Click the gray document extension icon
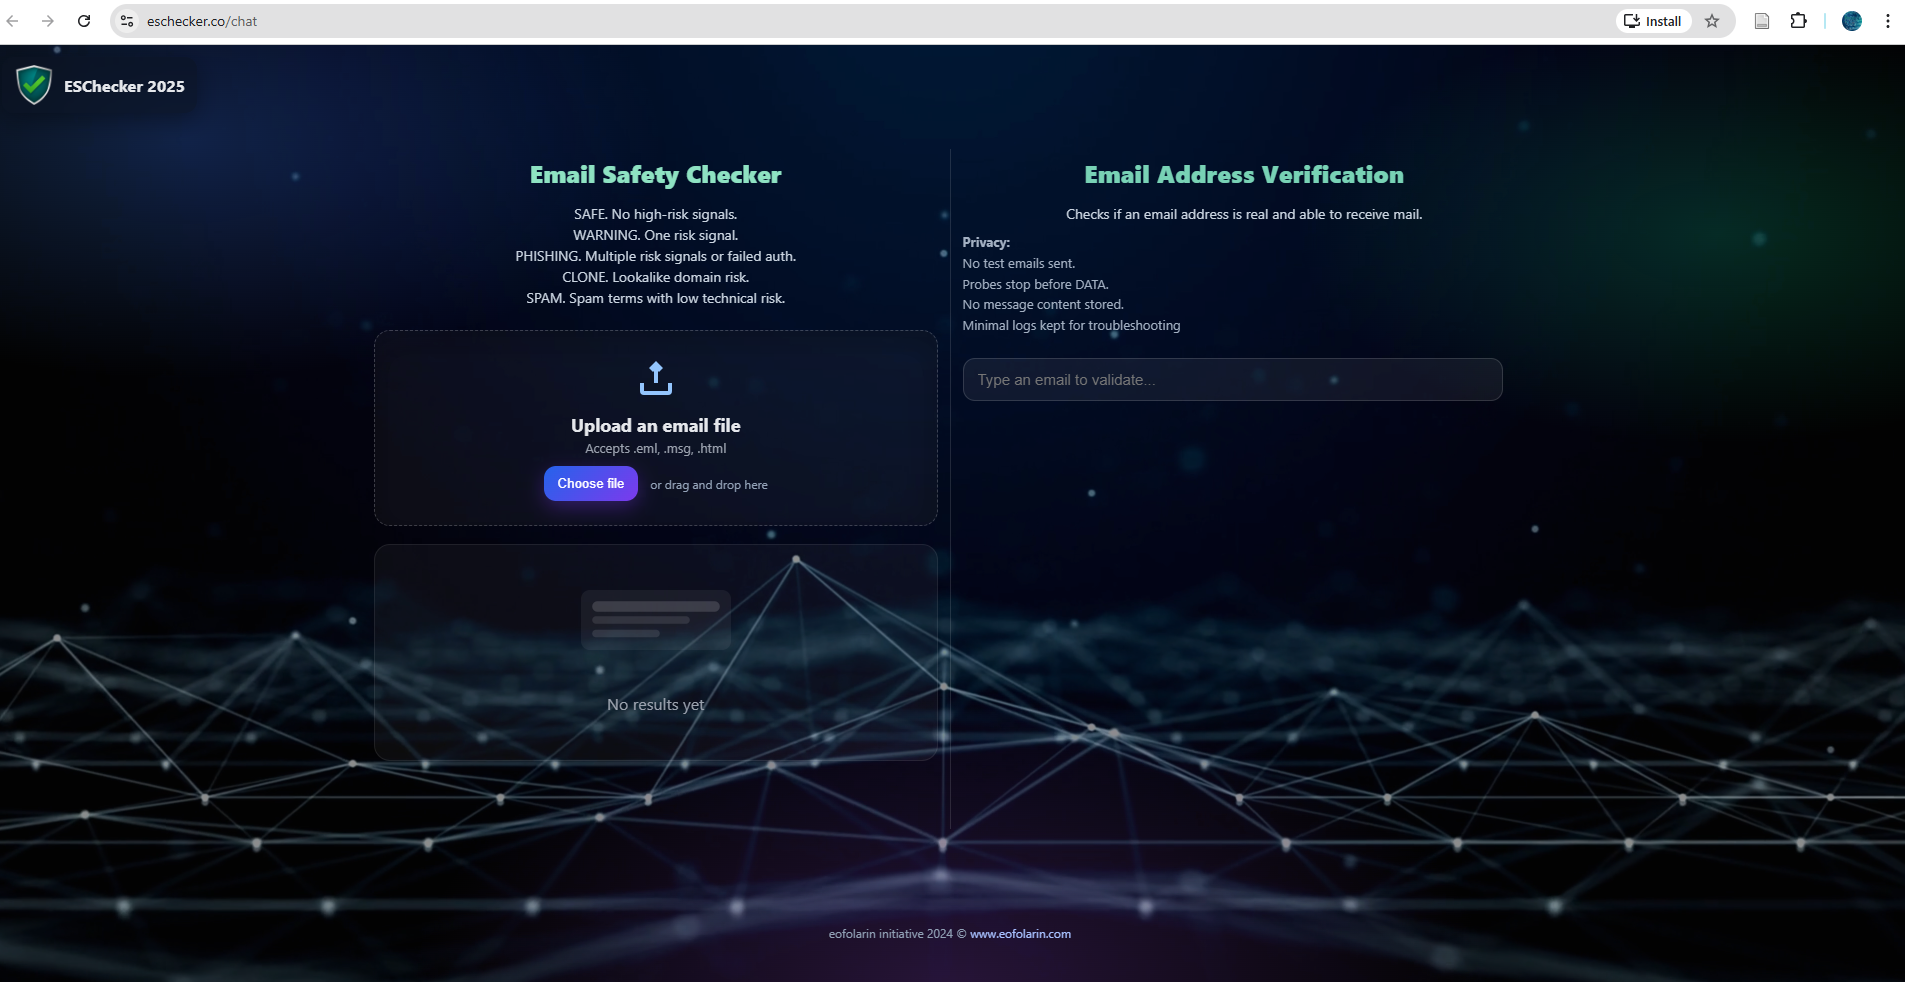 pyautogui.click(x=1762, y=21)
